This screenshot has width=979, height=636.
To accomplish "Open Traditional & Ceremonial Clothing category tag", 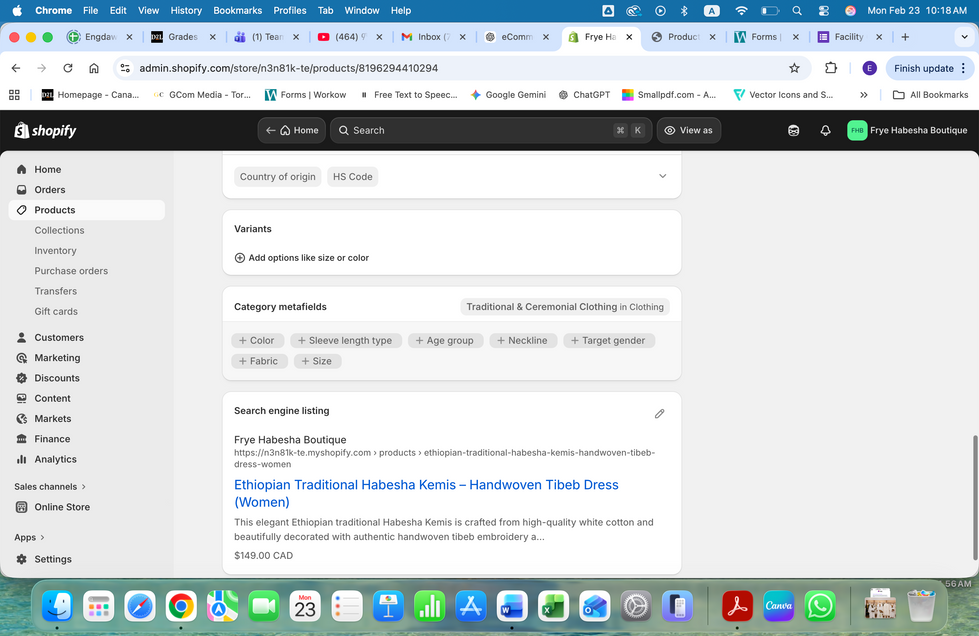I will point(565,307).
